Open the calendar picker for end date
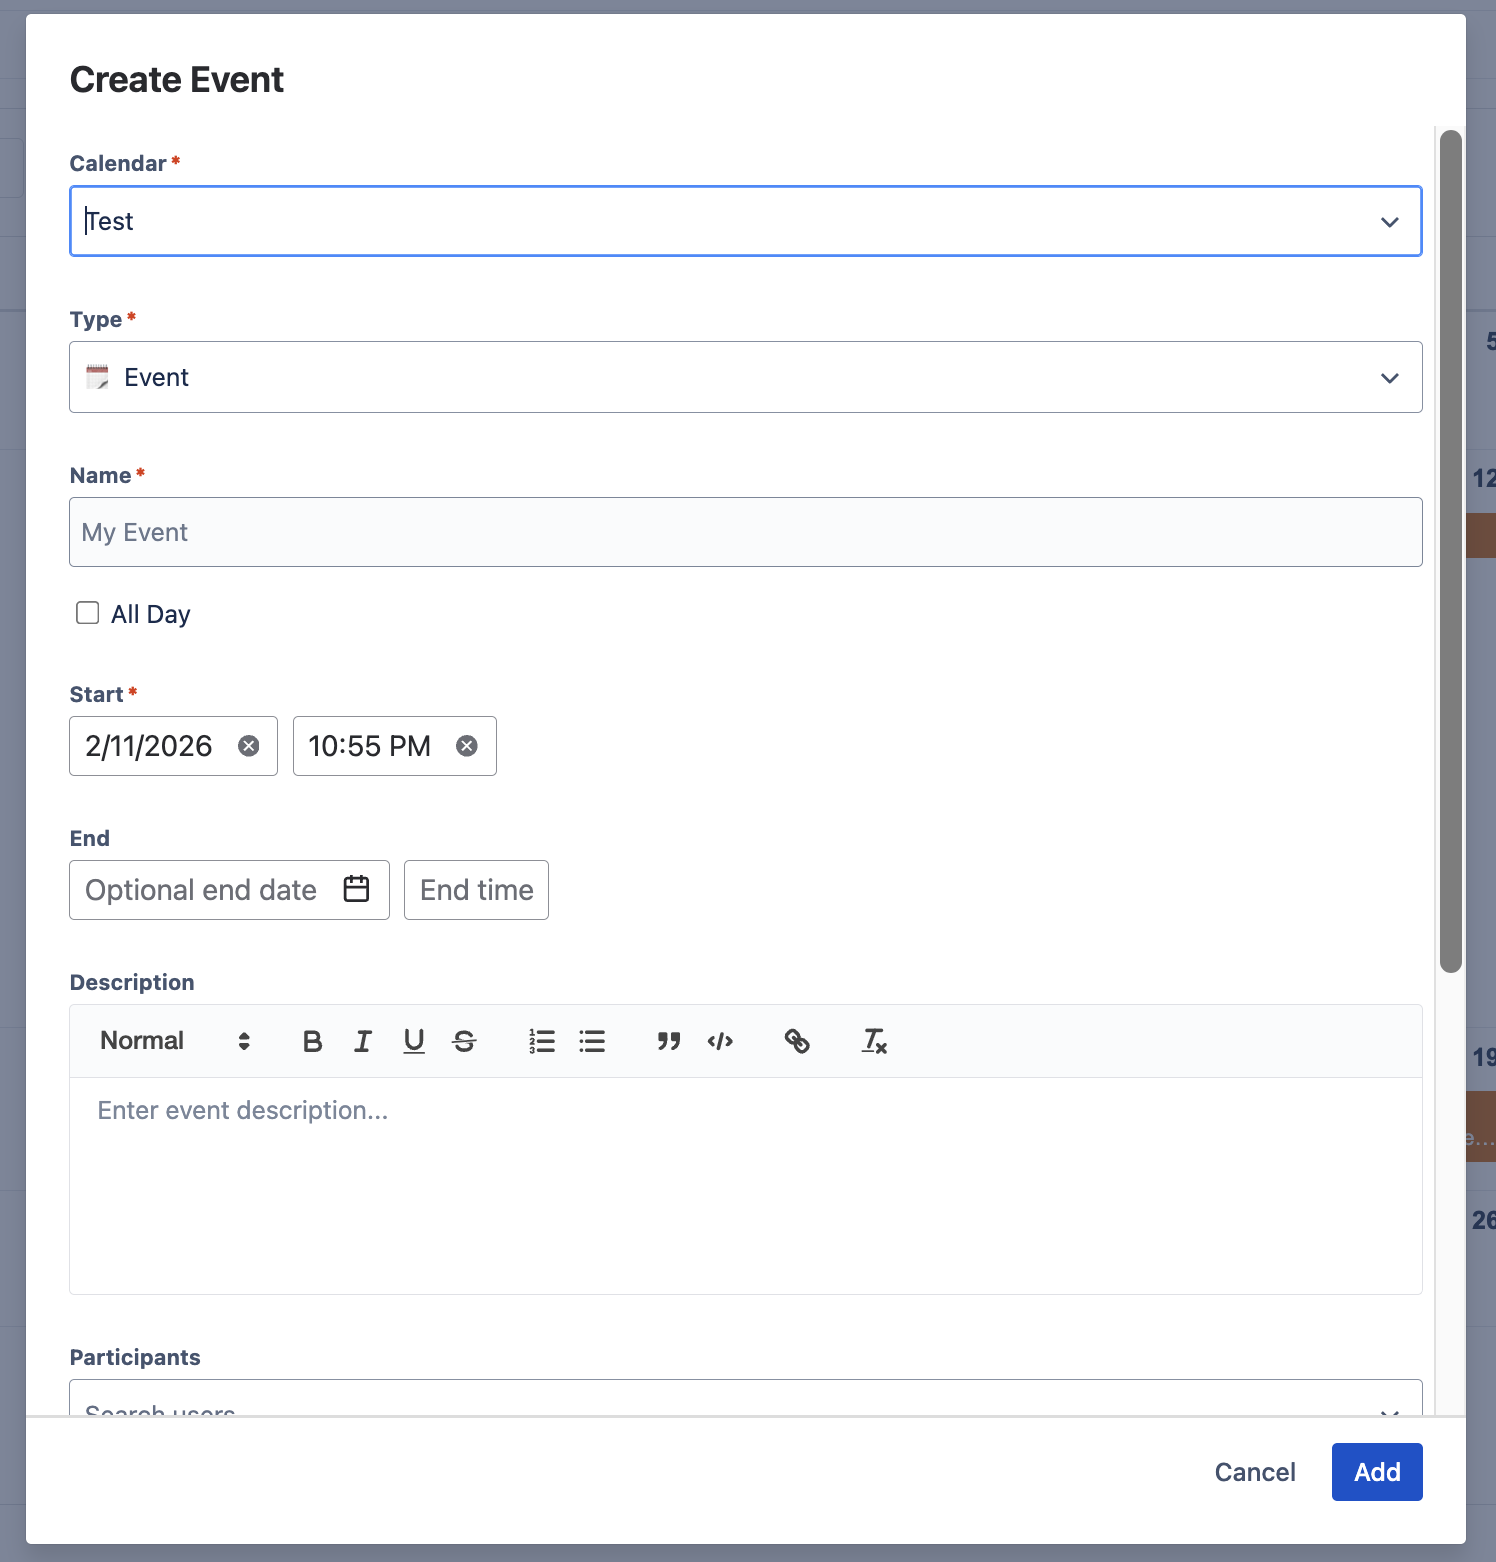Image resolution: width=1496 pixels, height=1562 pixels. tap(356, 889)
